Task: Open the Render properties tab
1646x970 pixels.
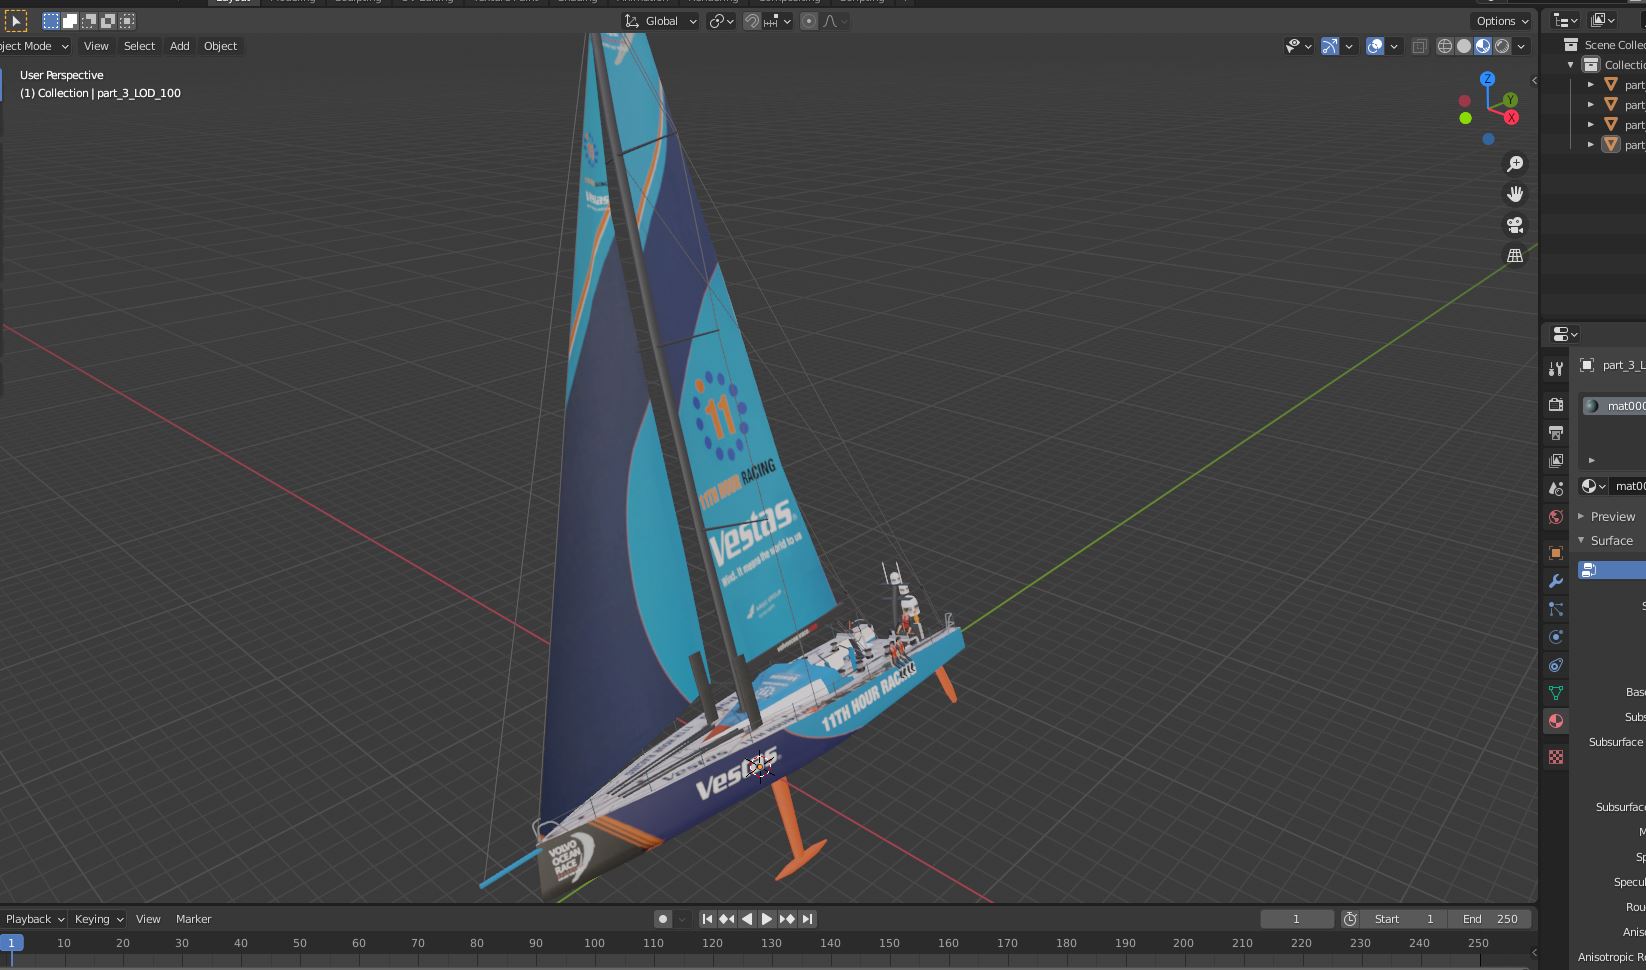Action: pos(1556,405)
